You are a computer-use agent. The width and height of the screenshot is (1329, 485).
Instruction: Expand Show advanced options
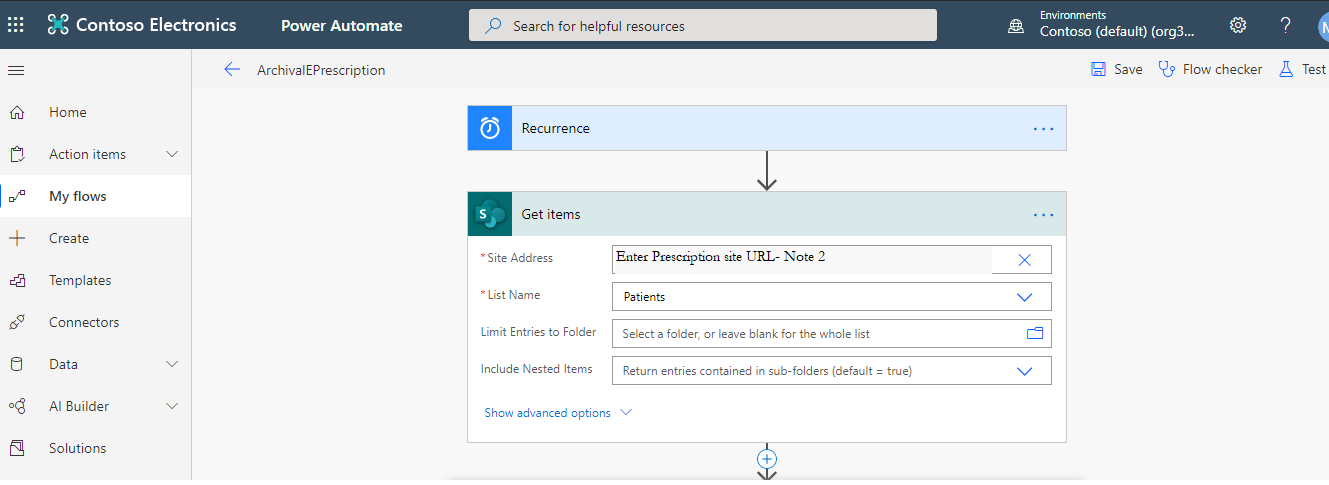click(558, 413)
